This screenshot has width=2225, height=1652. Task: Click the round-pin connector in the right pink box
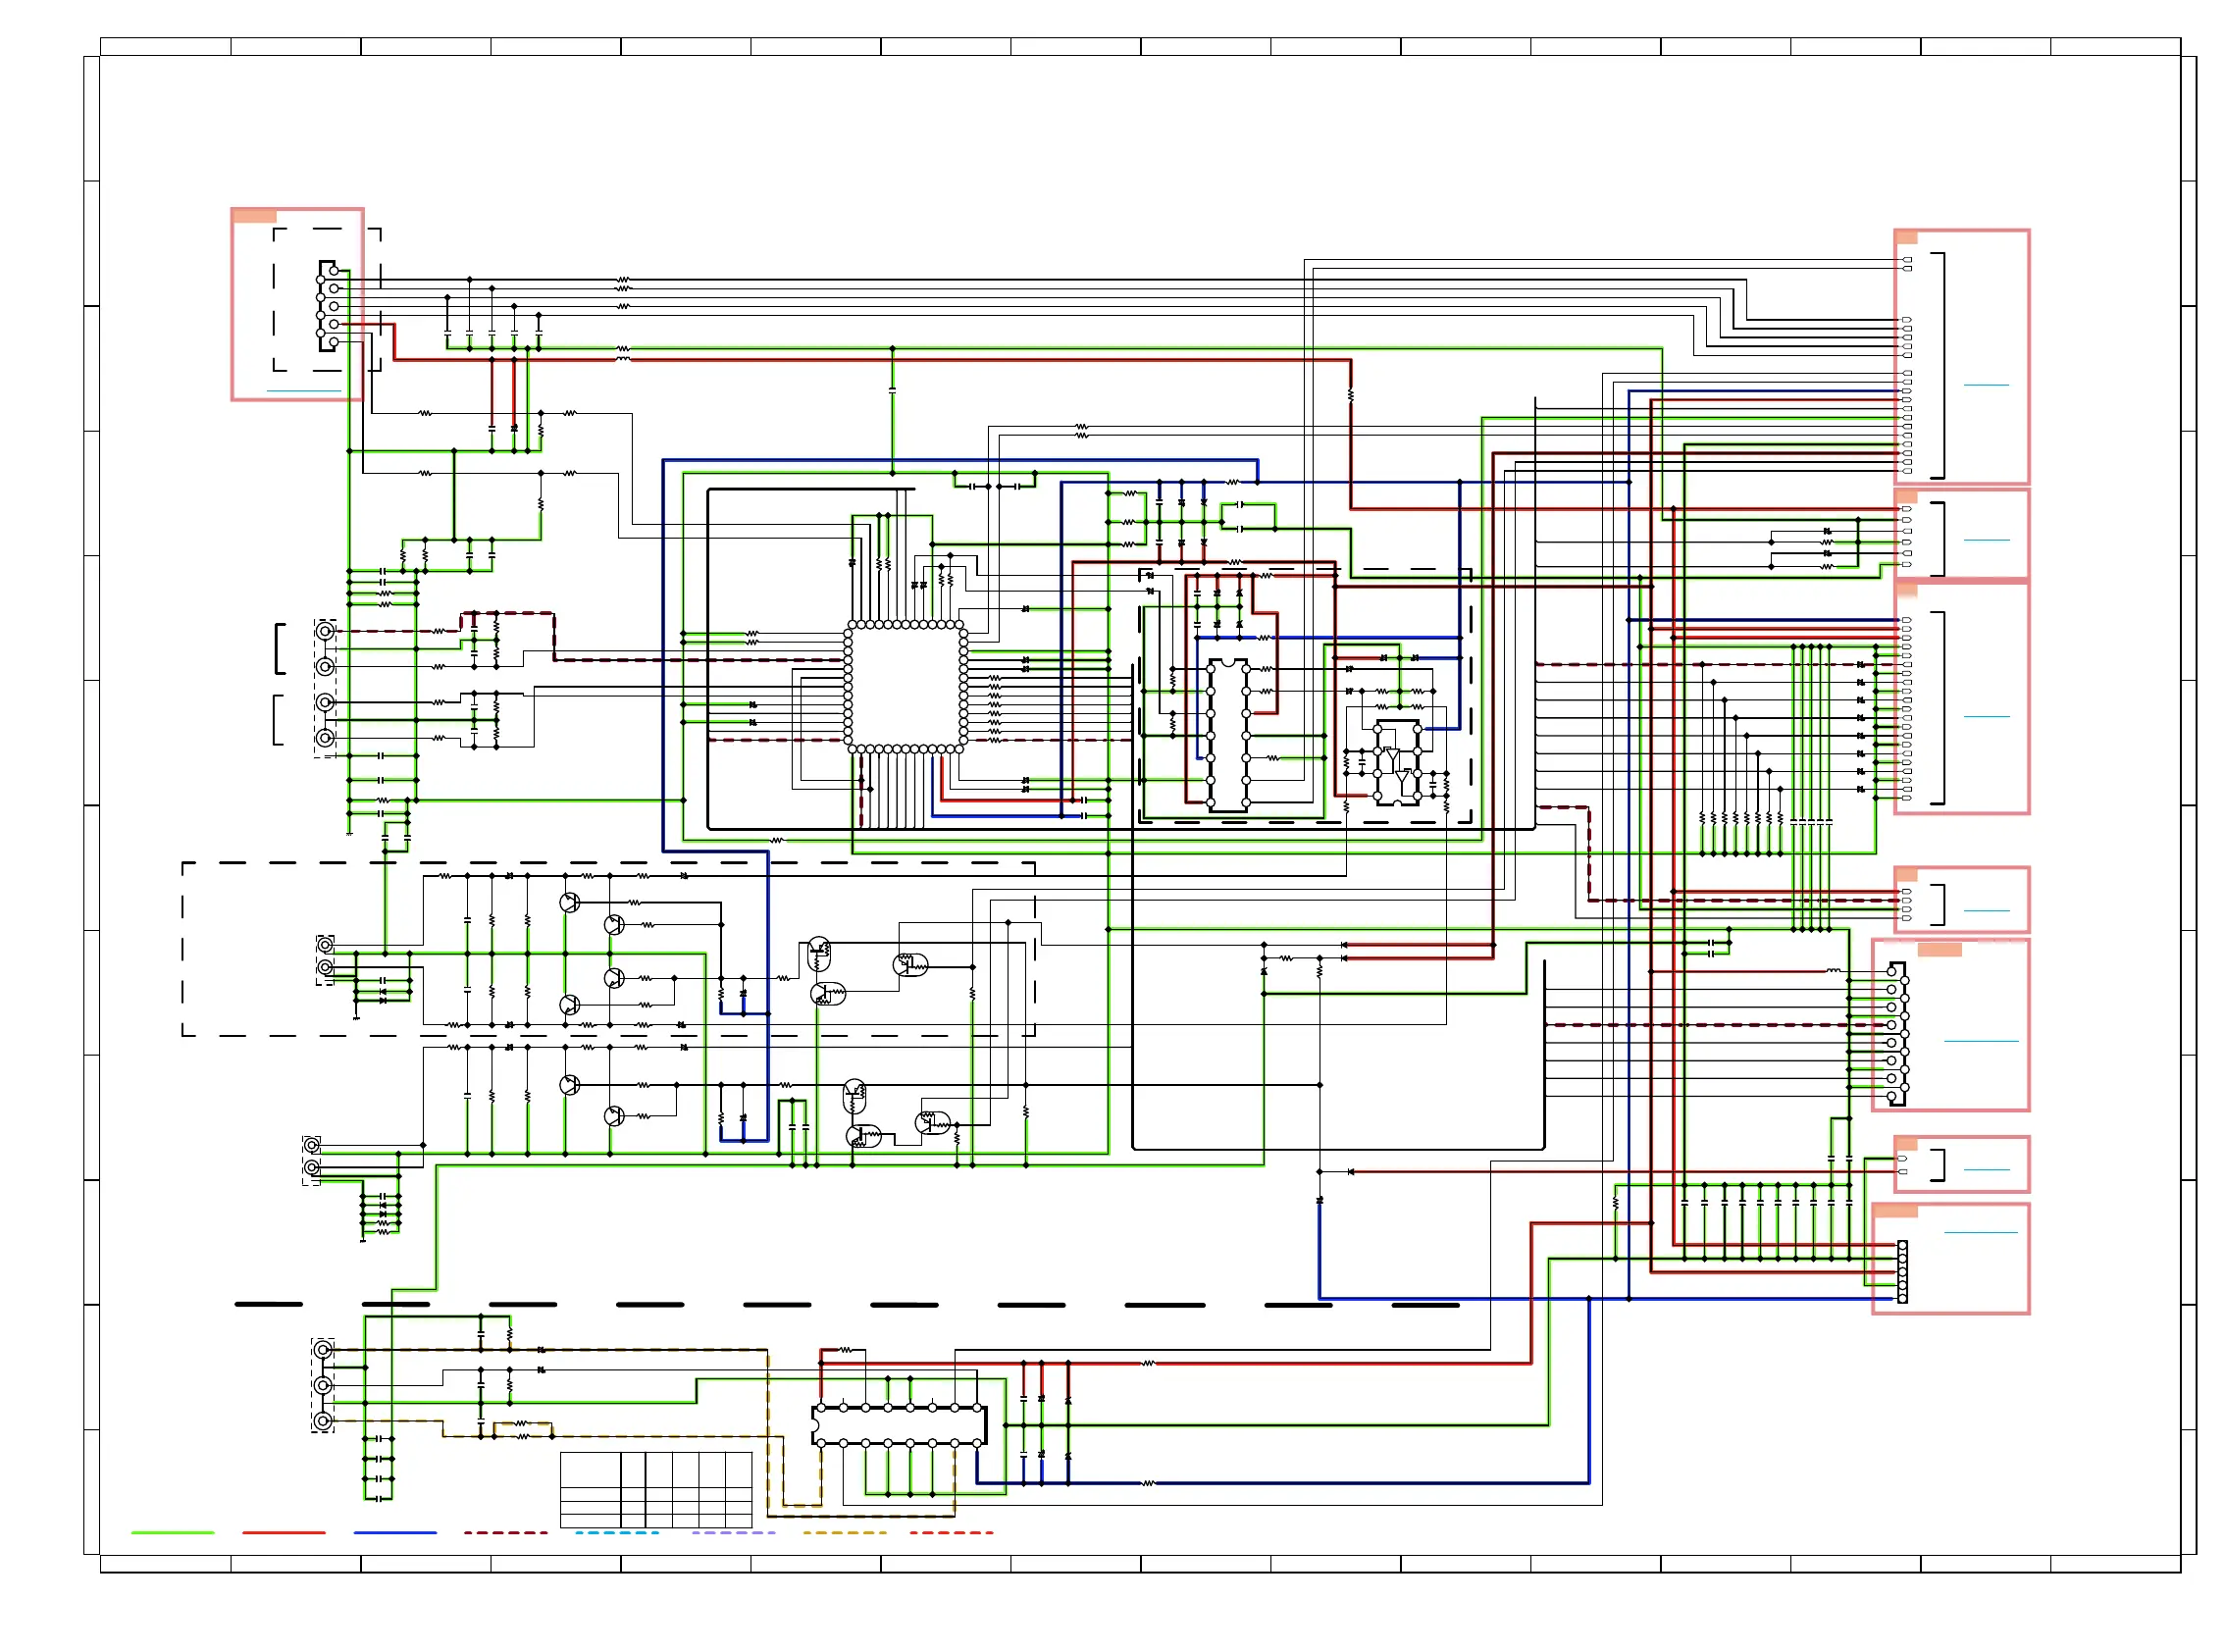click(1896, 1033)
